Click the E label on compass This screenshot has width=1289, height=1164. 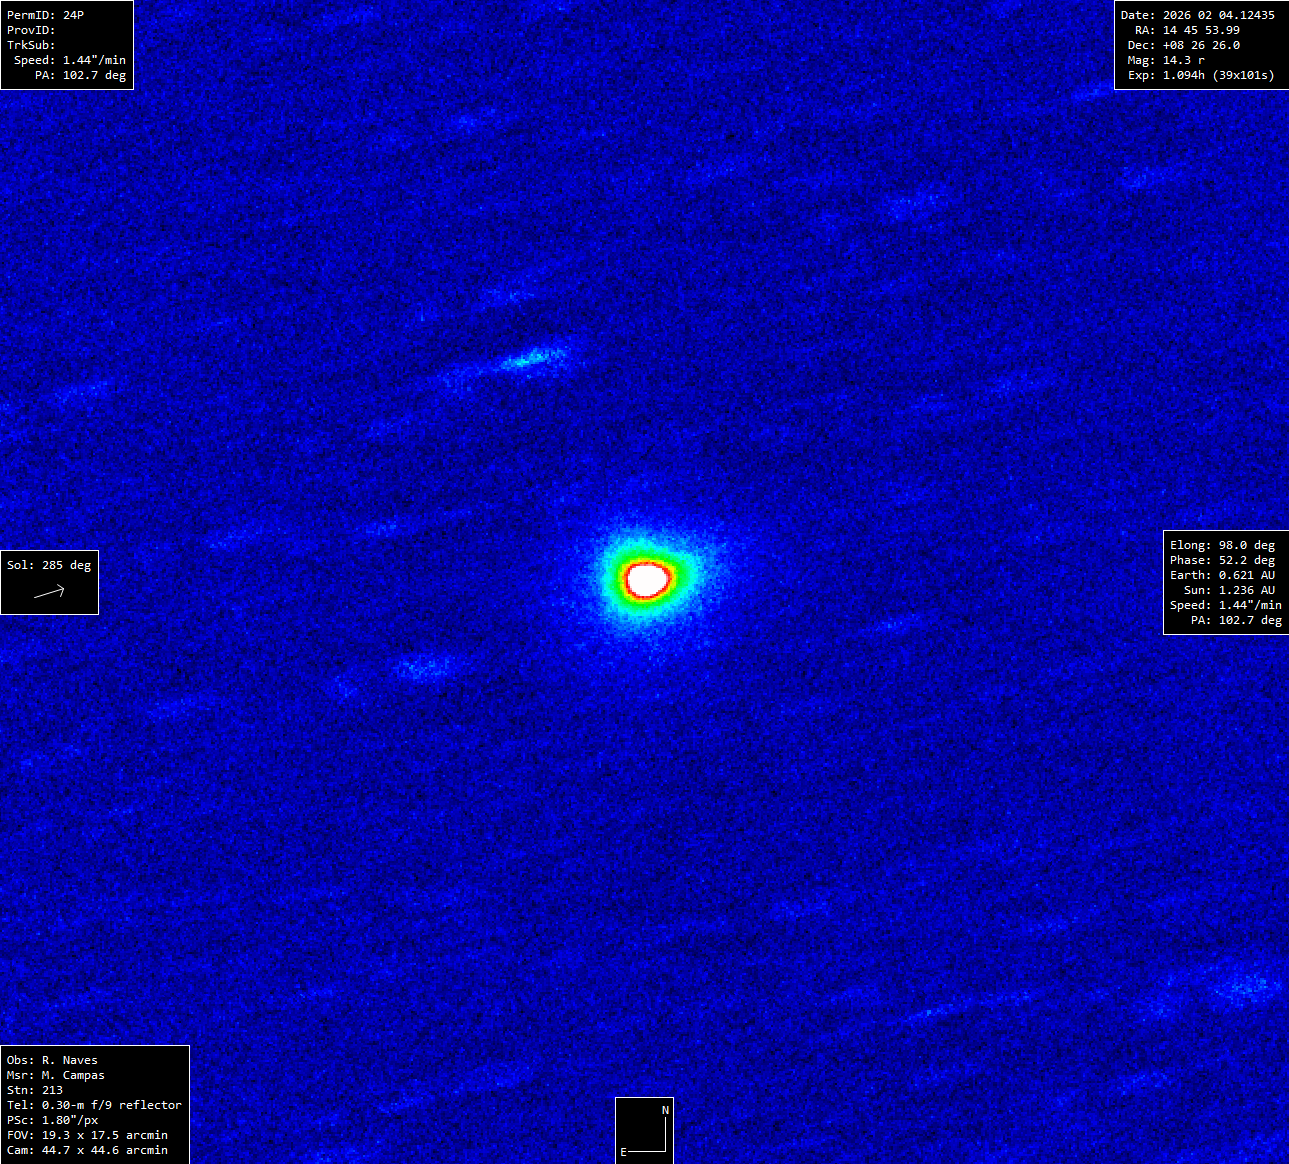pyautogui.click(x=623, y=1152)
